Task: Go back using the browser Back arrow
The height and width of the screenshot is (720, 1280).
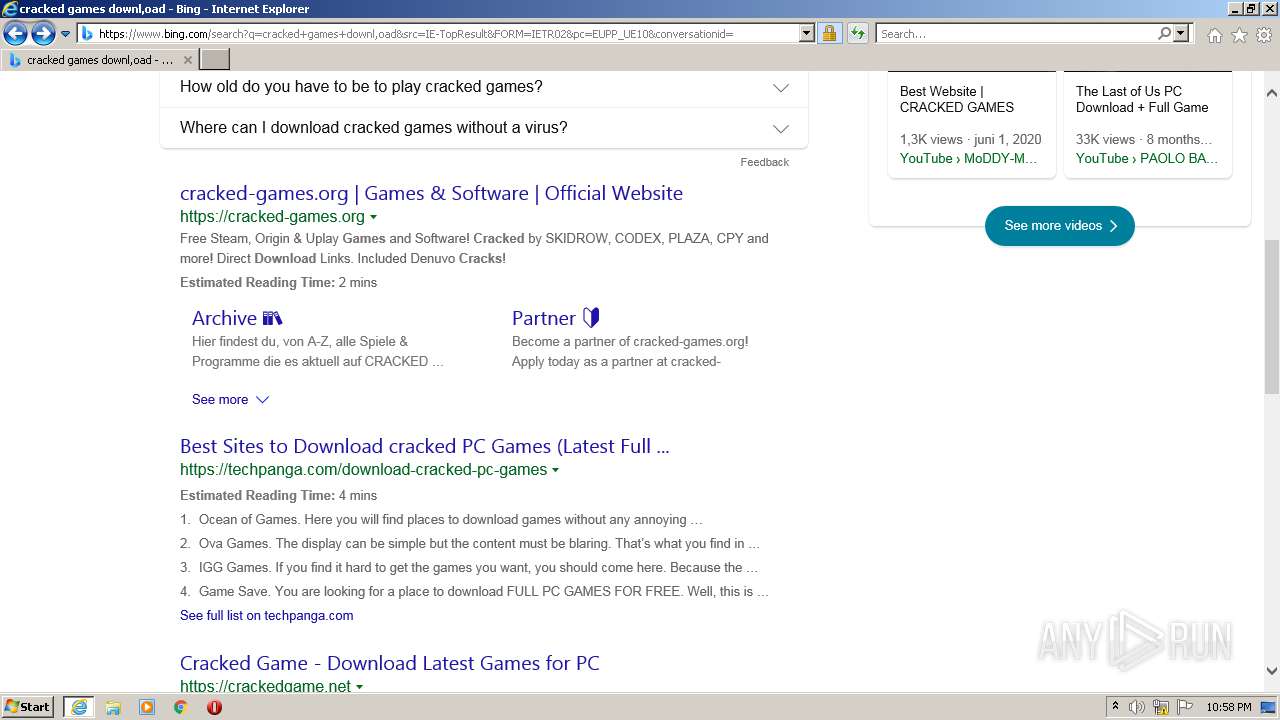Action: point(15,34)
